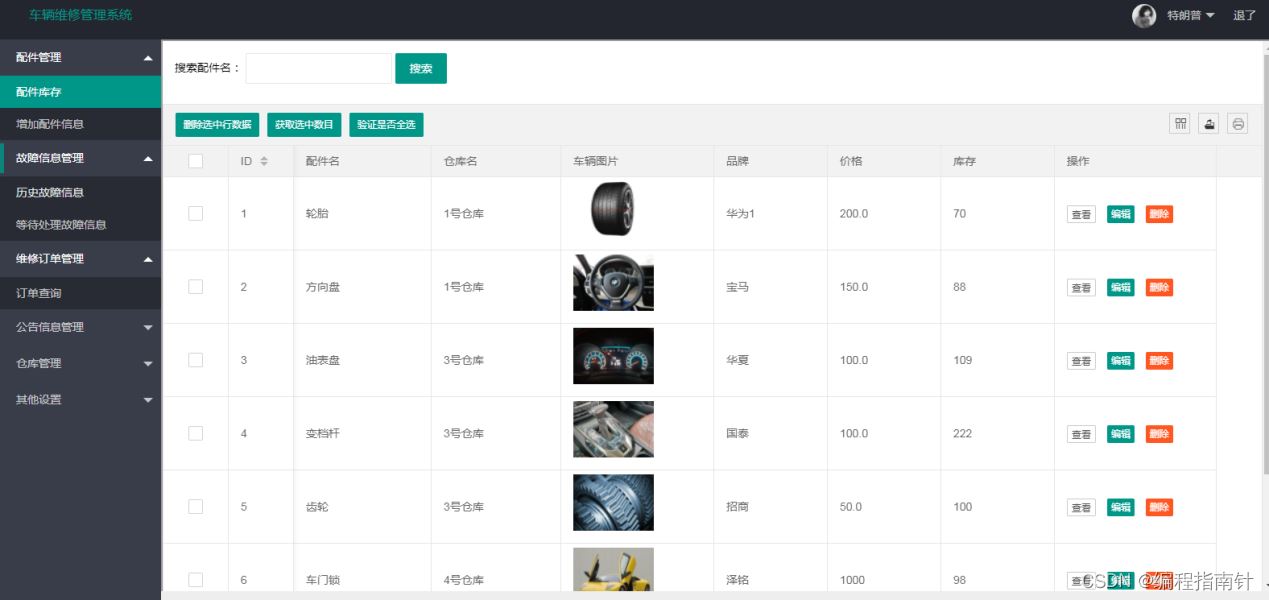1269x600 pixels.
Task: Open the column filter icon
Action: 1180,124
